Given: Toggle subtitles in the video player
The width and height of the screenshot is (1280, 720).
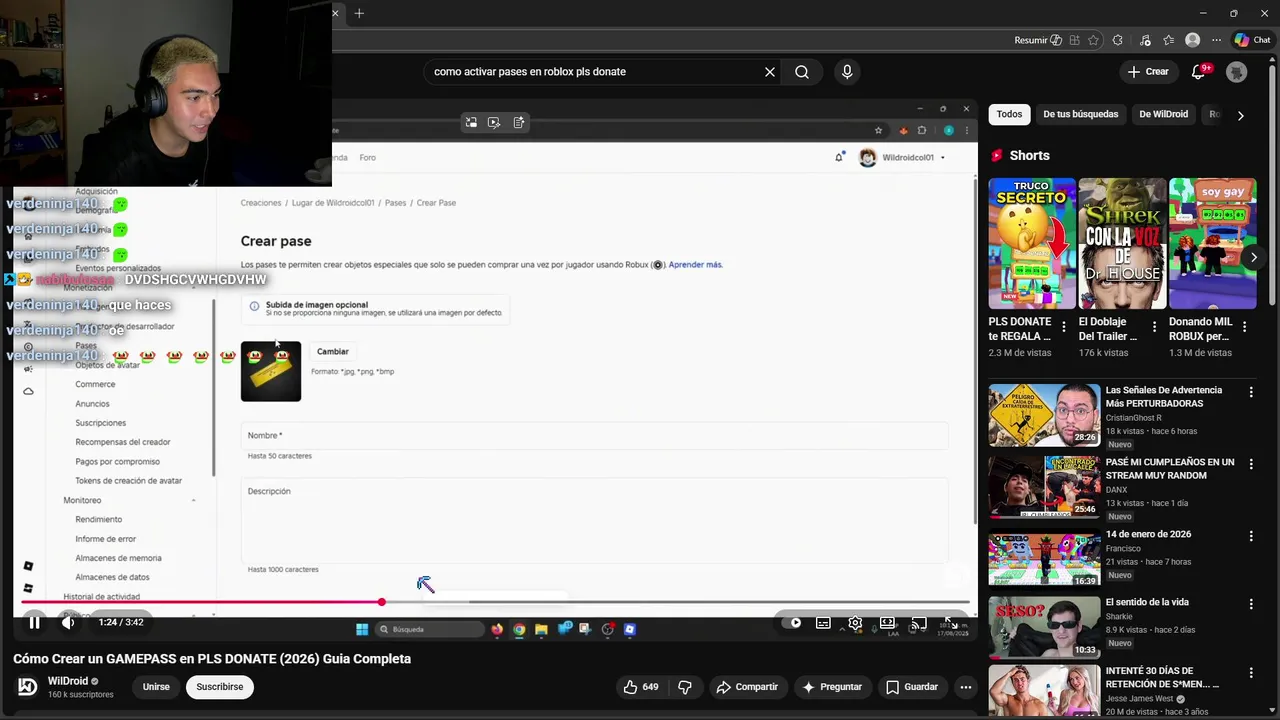Looking at the screenshot, I should coord(823,623).
